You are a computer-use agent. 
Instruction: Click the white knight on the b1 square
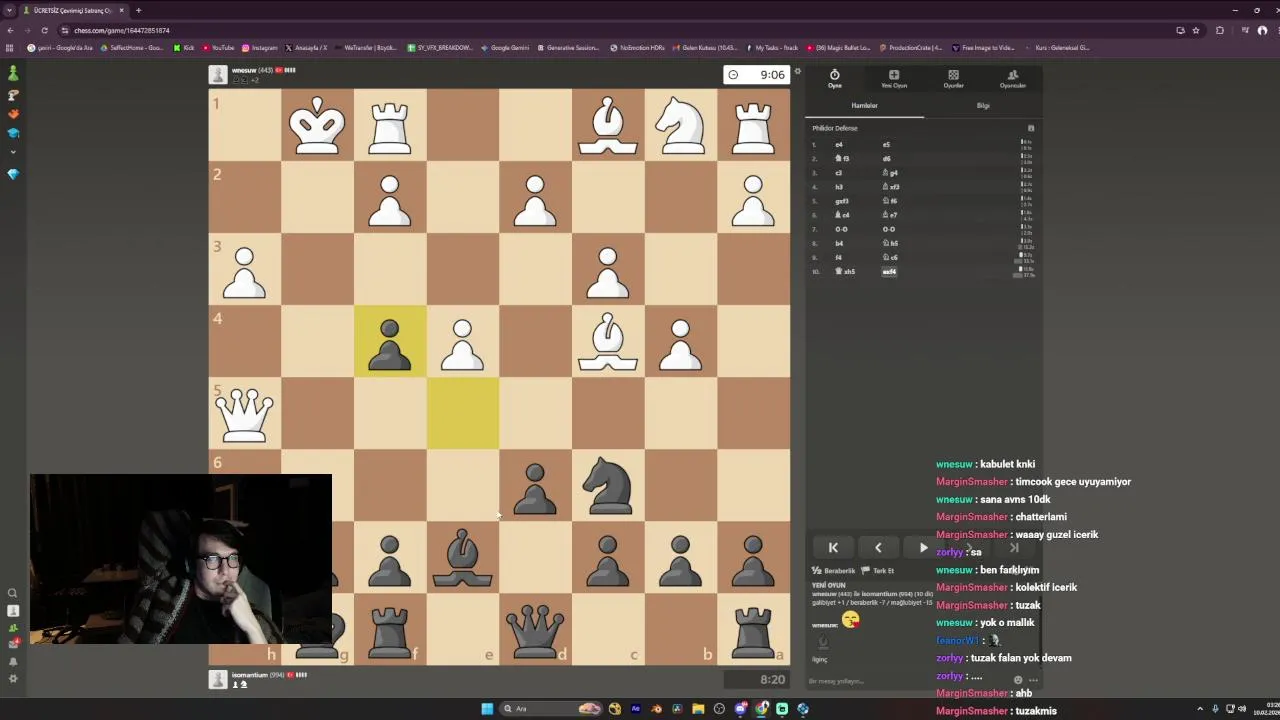point(680,125)
